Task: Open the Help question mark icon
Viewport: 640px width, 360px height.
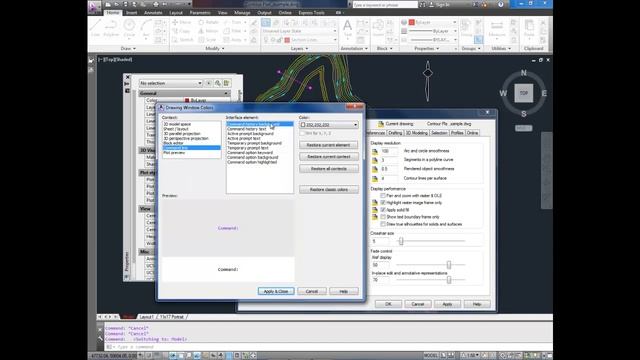Action: coord(501,4)
